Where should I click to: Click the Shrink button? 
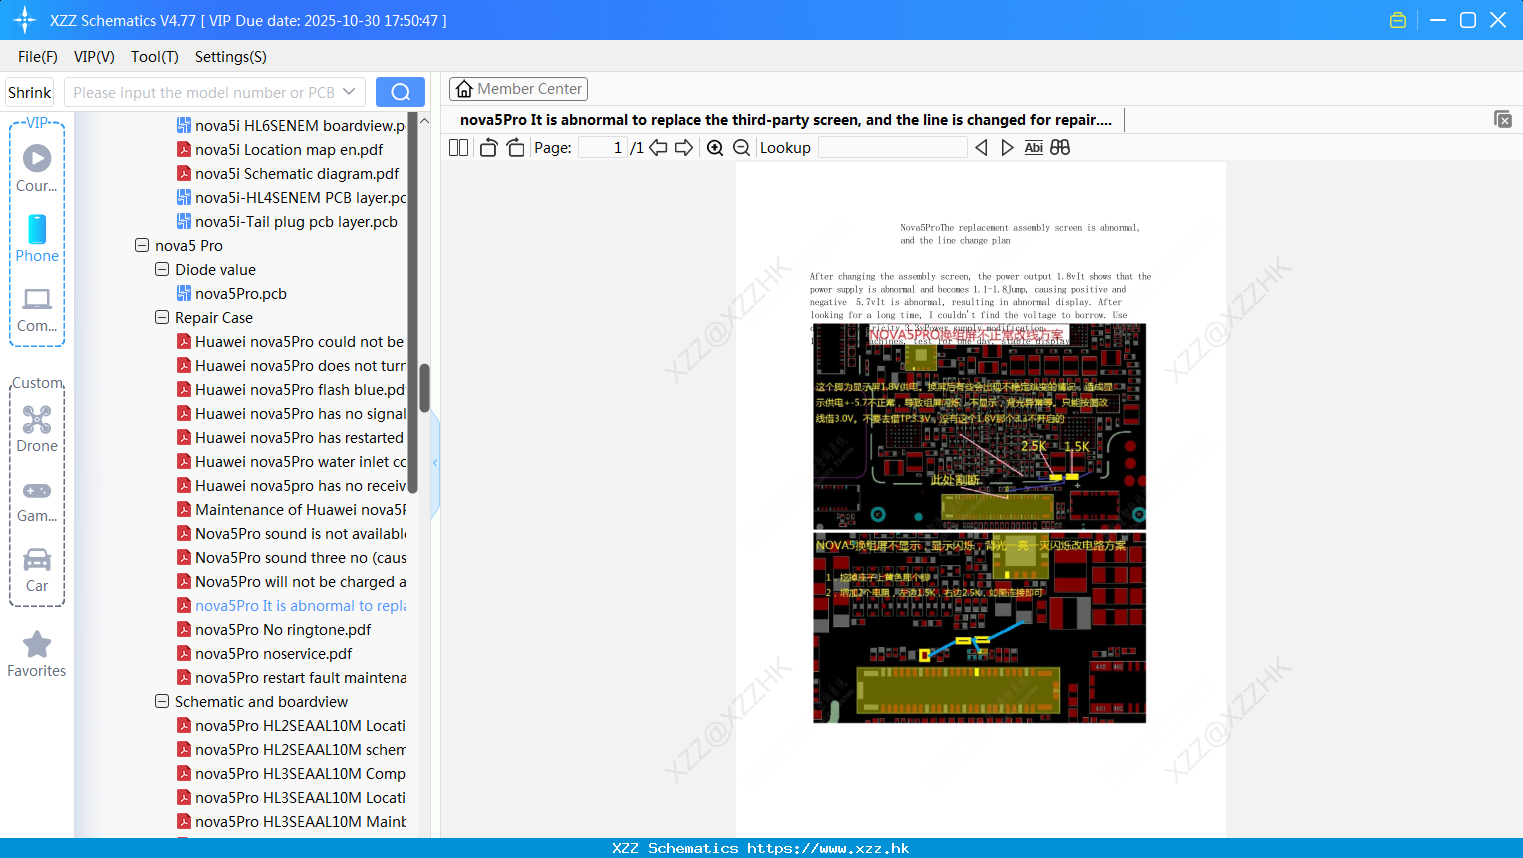coord(29,92)
